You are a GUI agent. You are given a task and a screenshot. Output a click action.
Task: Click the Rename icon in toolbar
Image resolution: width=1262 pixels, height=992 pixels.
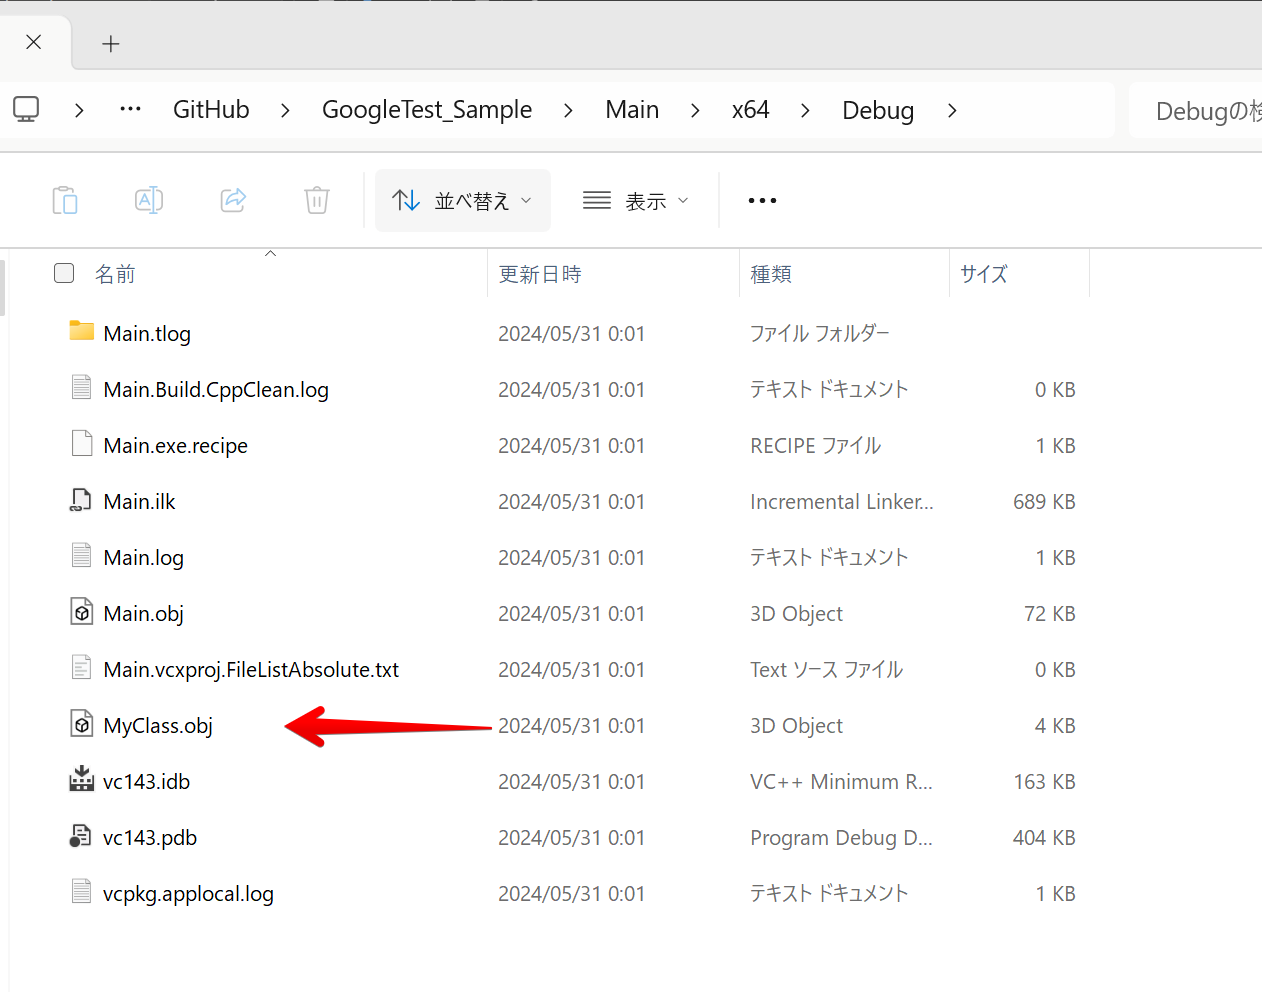(149, 201)
